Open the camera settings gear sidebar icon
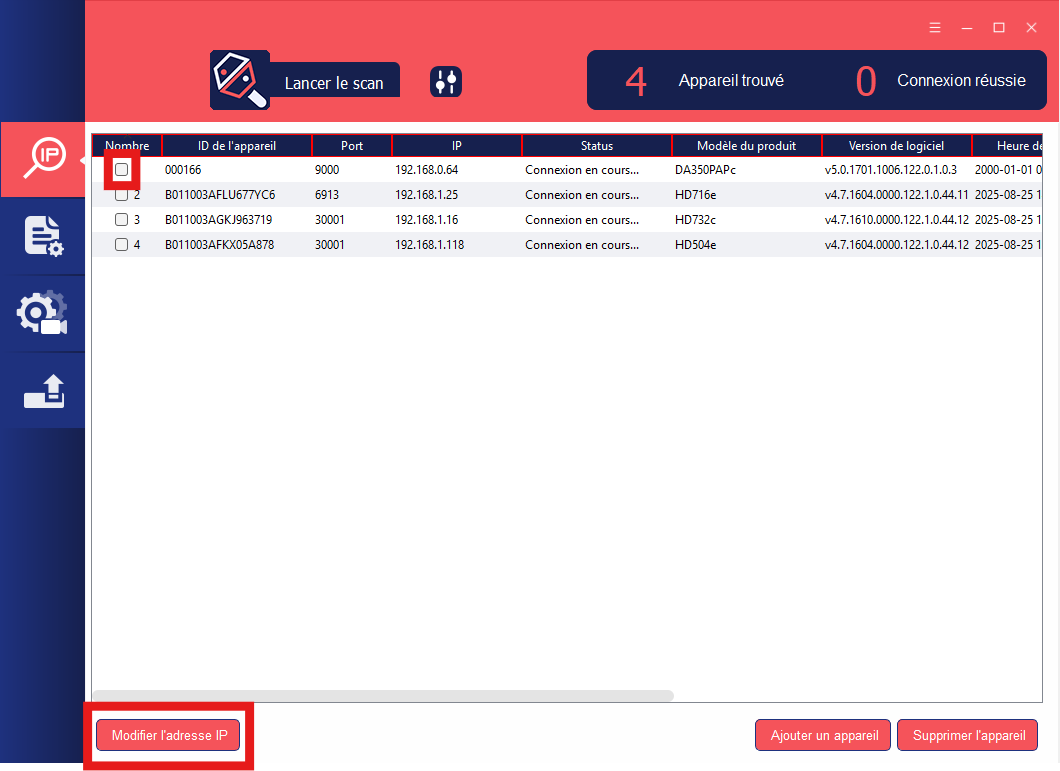1060x771 pixels. [x=42, y=313]
